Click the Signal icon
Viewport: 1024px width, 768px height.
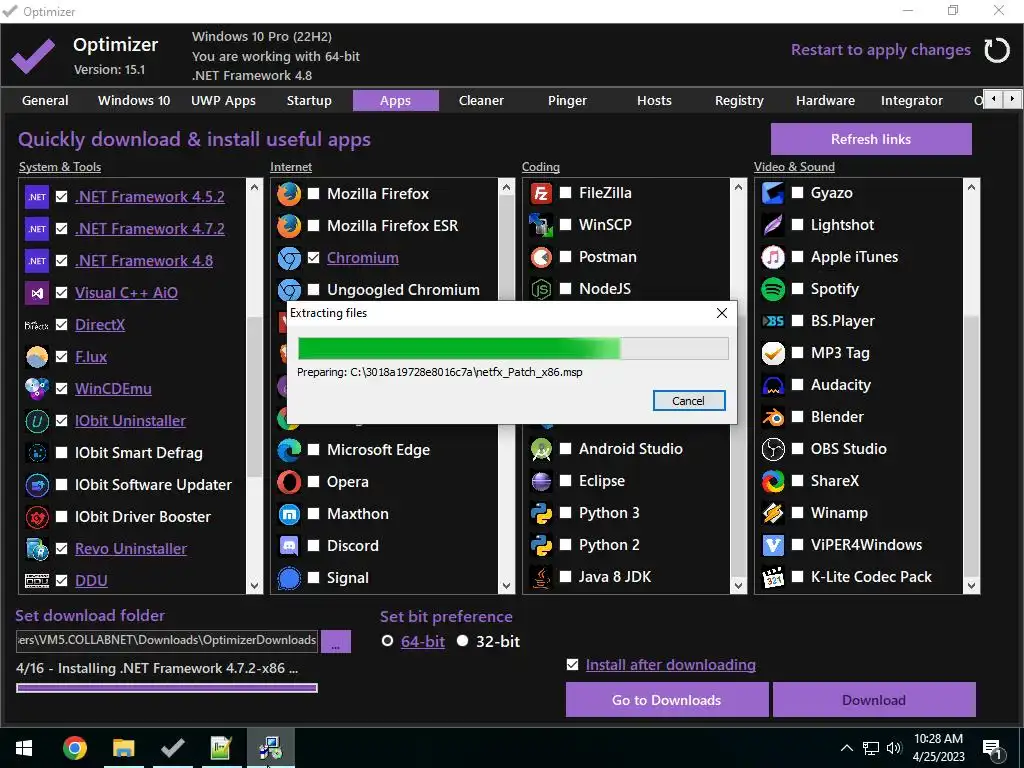tap(289, 577)
